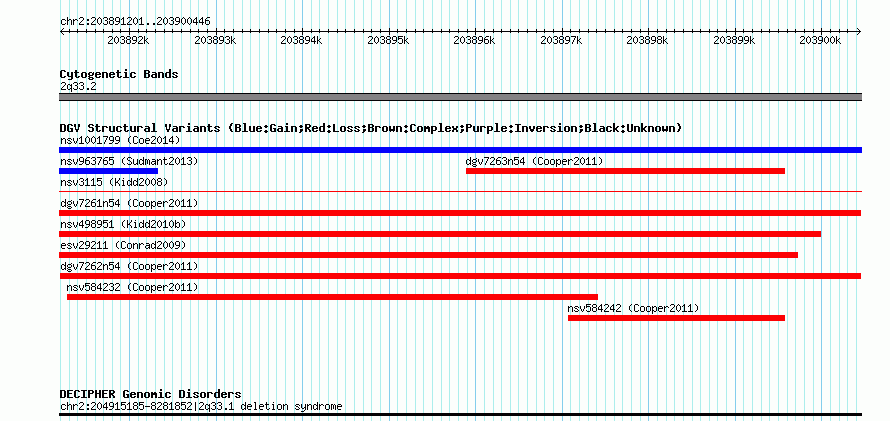890x421 pixels.
Task: Select the nsv1001799 (Coe2014) label
Action: click(x=120, y=140)
